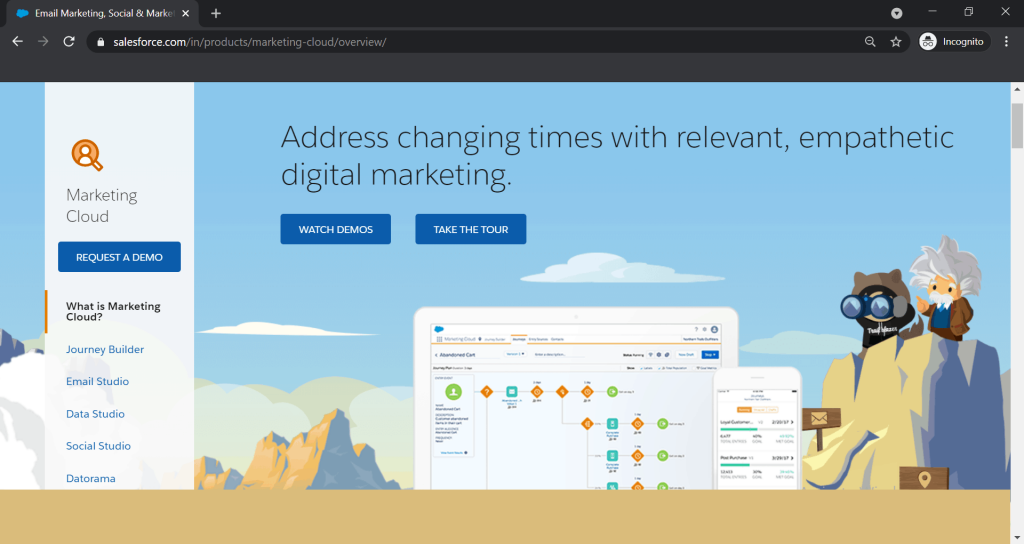The image size is (1024, 544).
Task: Click the scrollbar up arrow
Action: click(x=1017, y=89)
